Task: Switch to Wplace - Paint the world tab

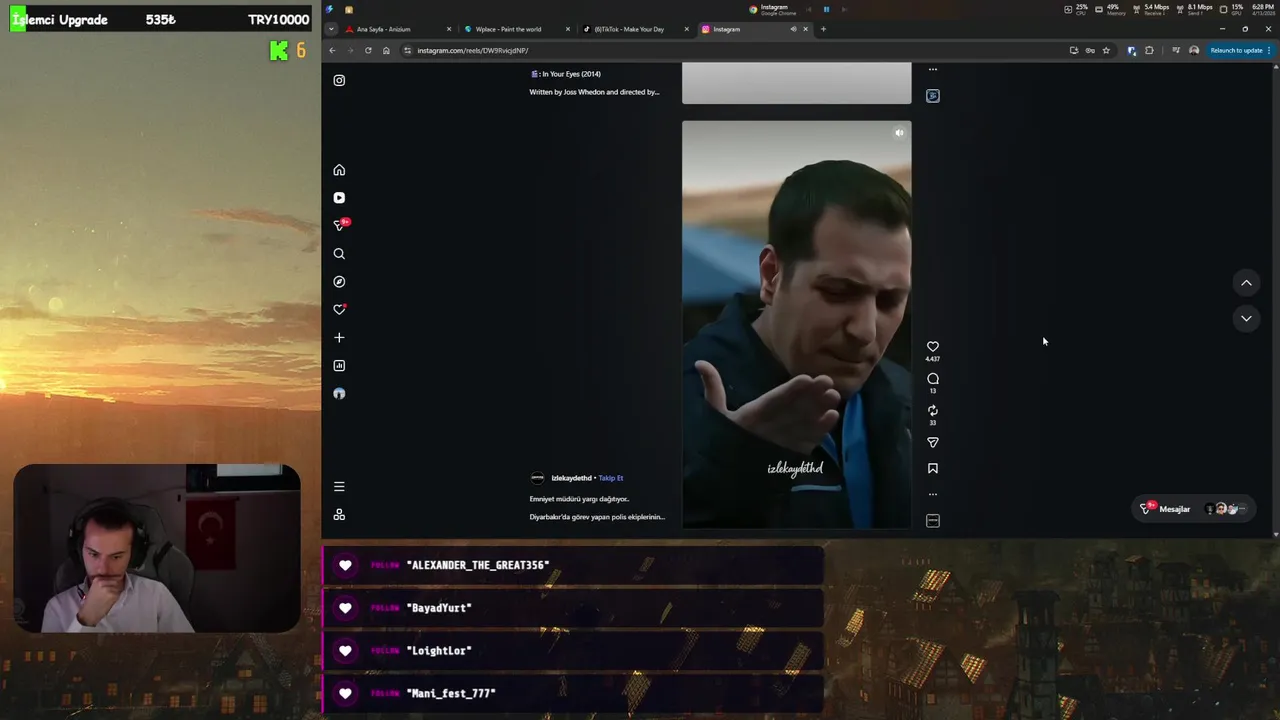Action: click(516, 29)
